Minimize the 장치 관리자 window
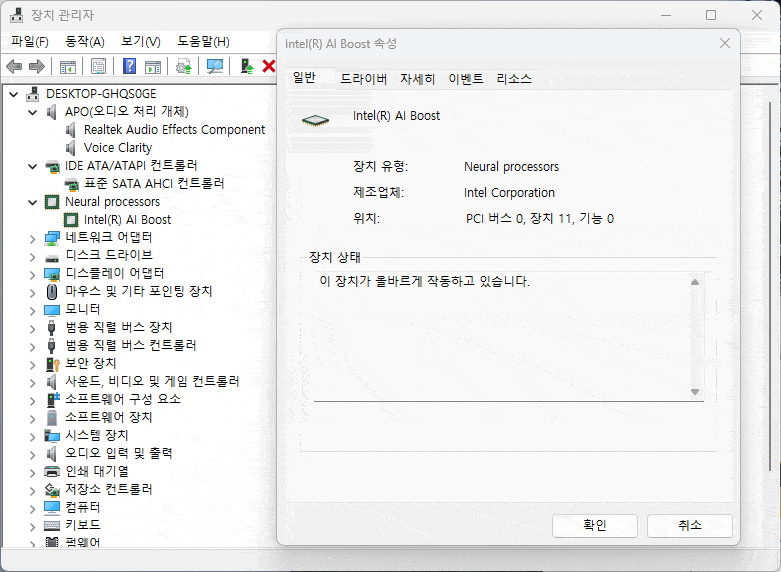 (666, 15)
